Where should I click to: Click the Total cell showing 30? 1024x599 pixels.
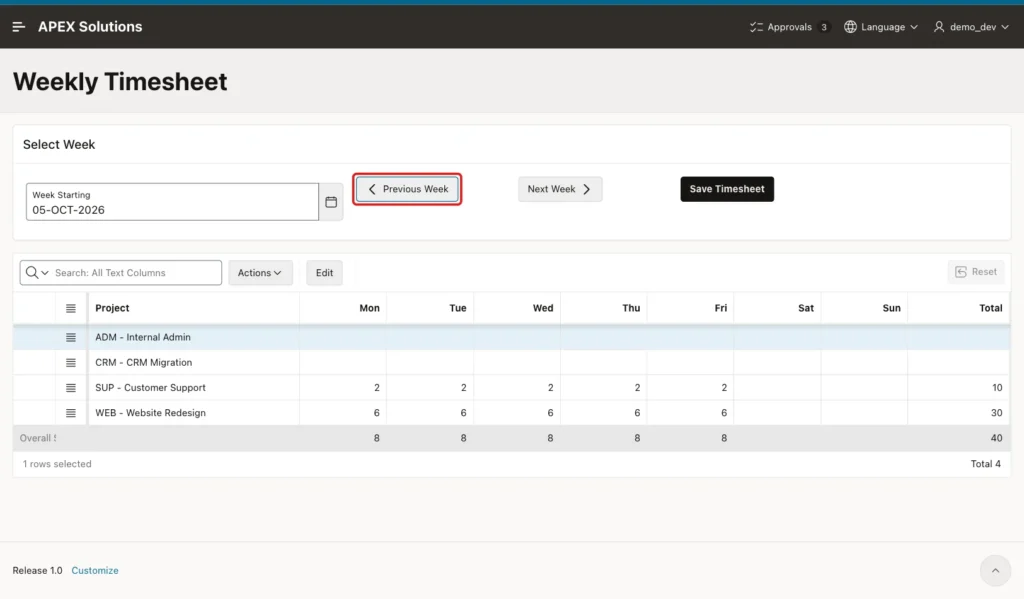coord(959,413)
